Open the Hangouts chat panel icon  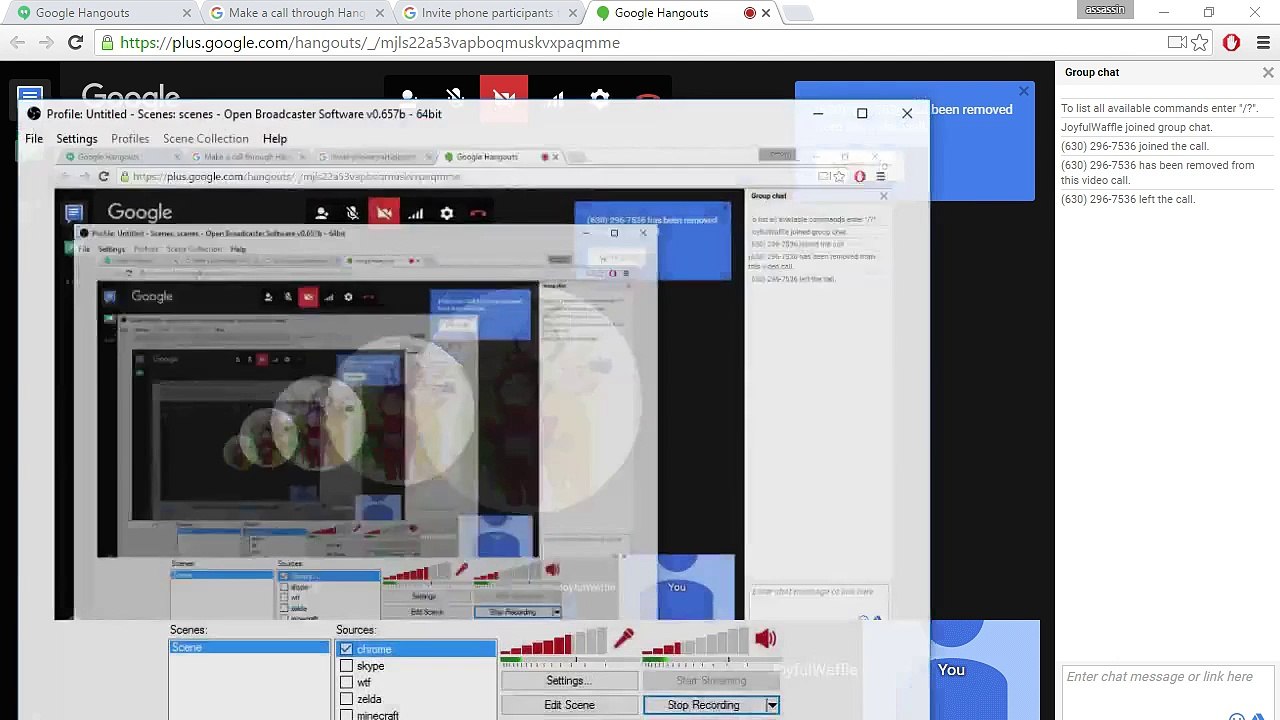pyautogui.click(x=31, y=97)
